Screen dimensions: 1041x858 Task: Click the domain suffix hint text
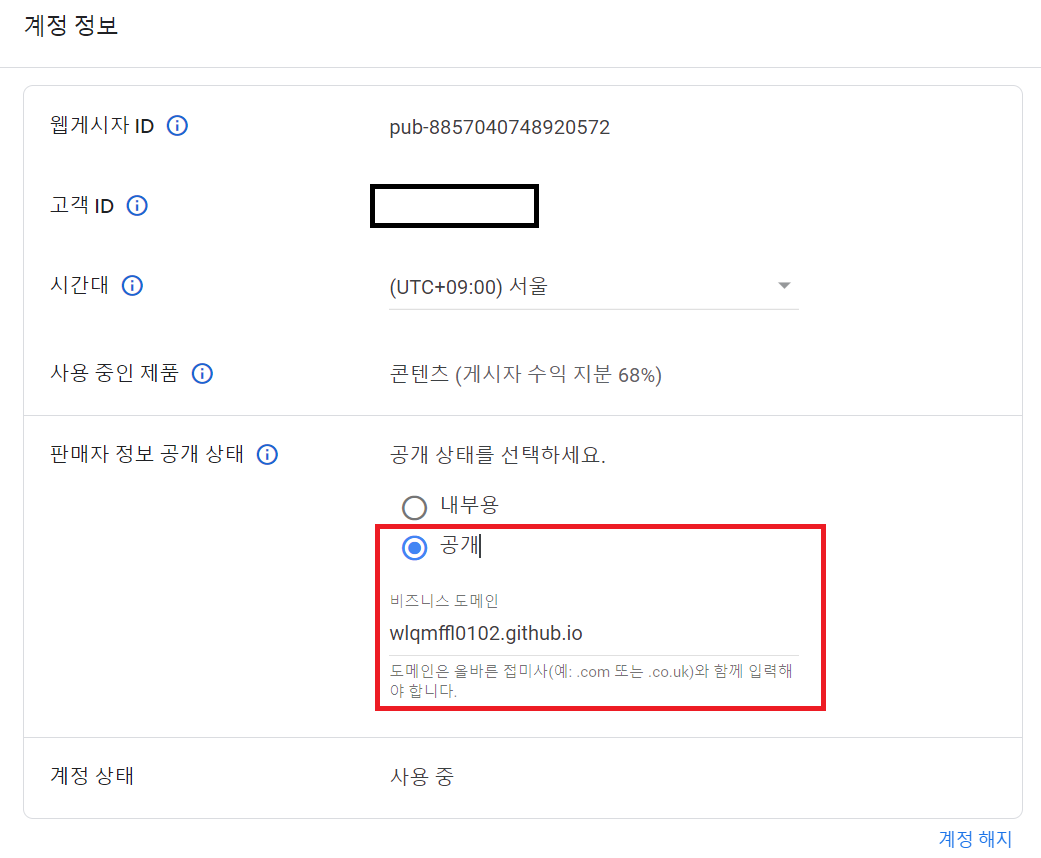point(590,680)
